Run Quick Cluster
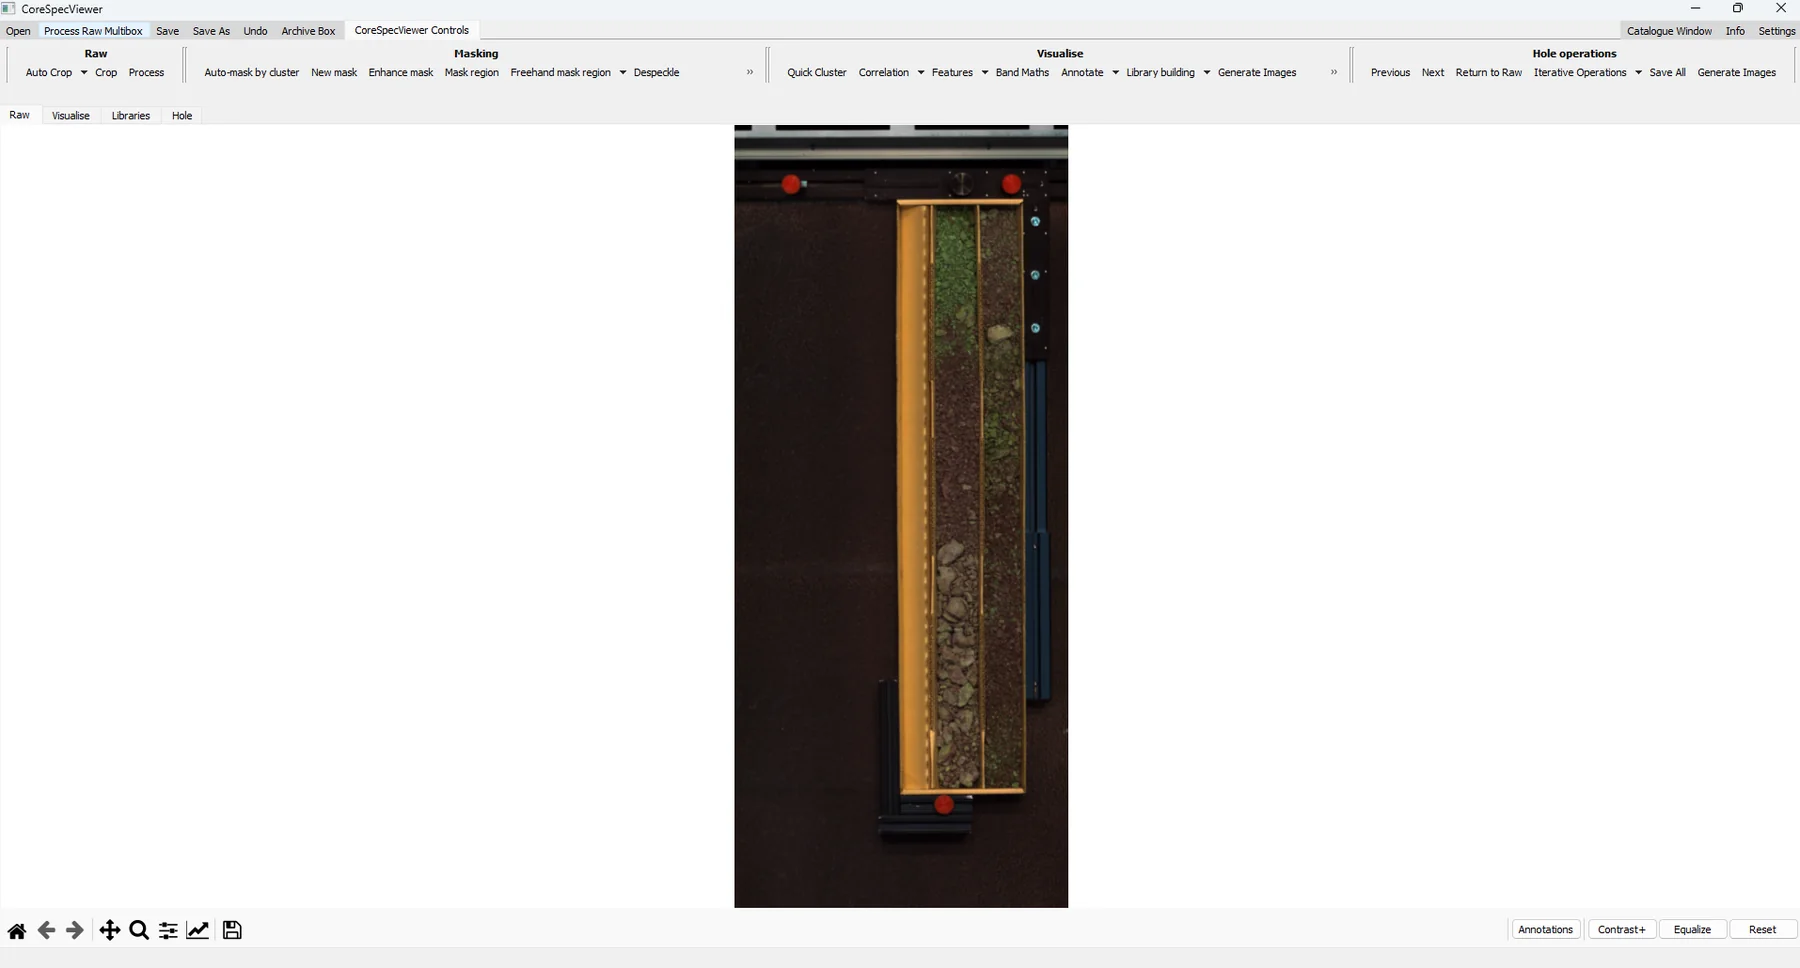Screen dimensions: 1800x968 (x=817, y=73)
